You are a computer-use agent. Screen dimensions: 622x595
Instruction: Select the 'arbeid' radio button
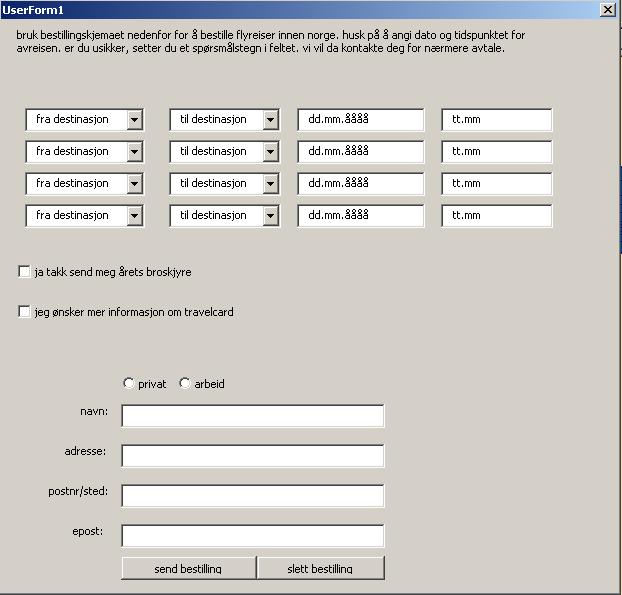[184, 384]
